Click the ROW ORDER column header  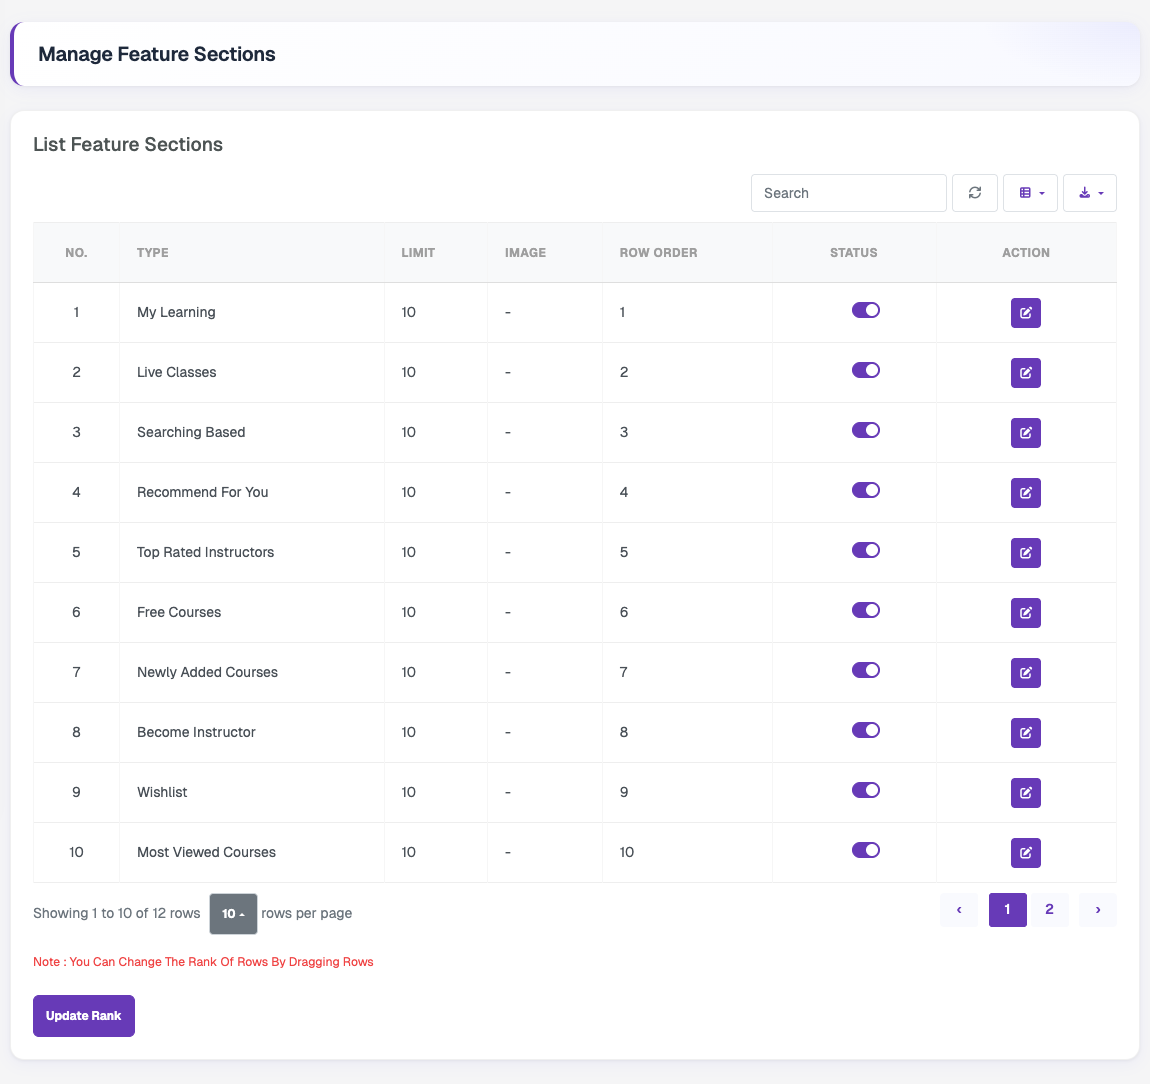click(x=686, y=252)
